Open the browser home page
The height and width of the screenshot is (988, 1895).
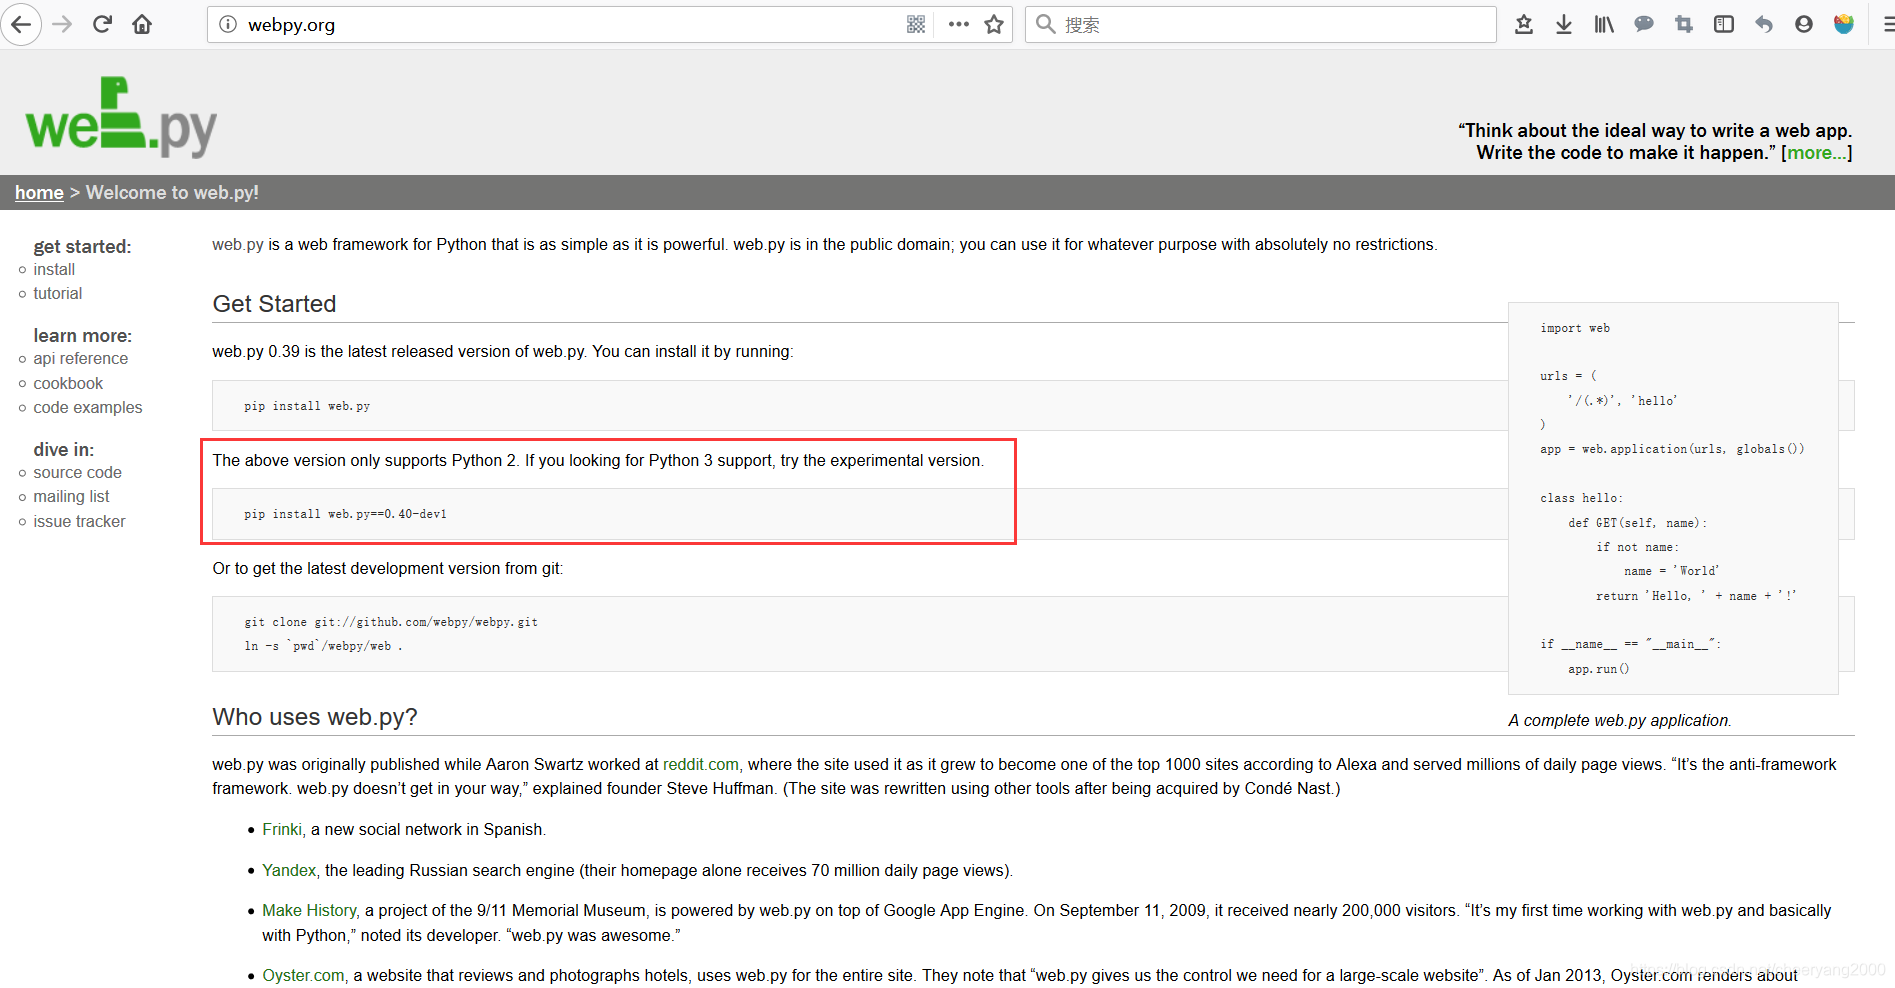[x=142, y=24]
